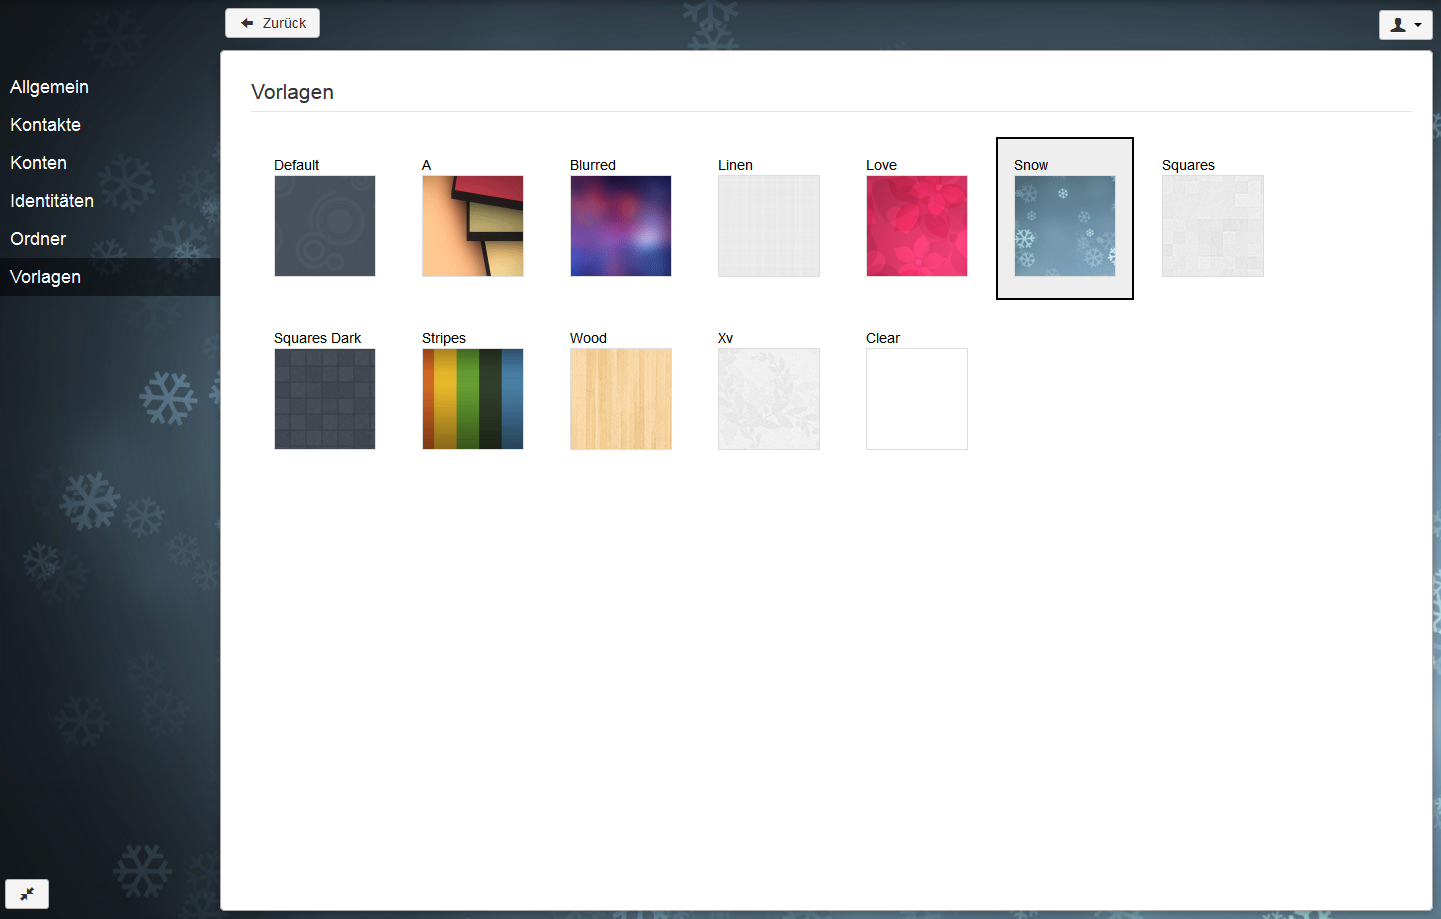The width and height of the screenshot is (1441, 919).
Task: Open the Konten section
Action: 38,163
